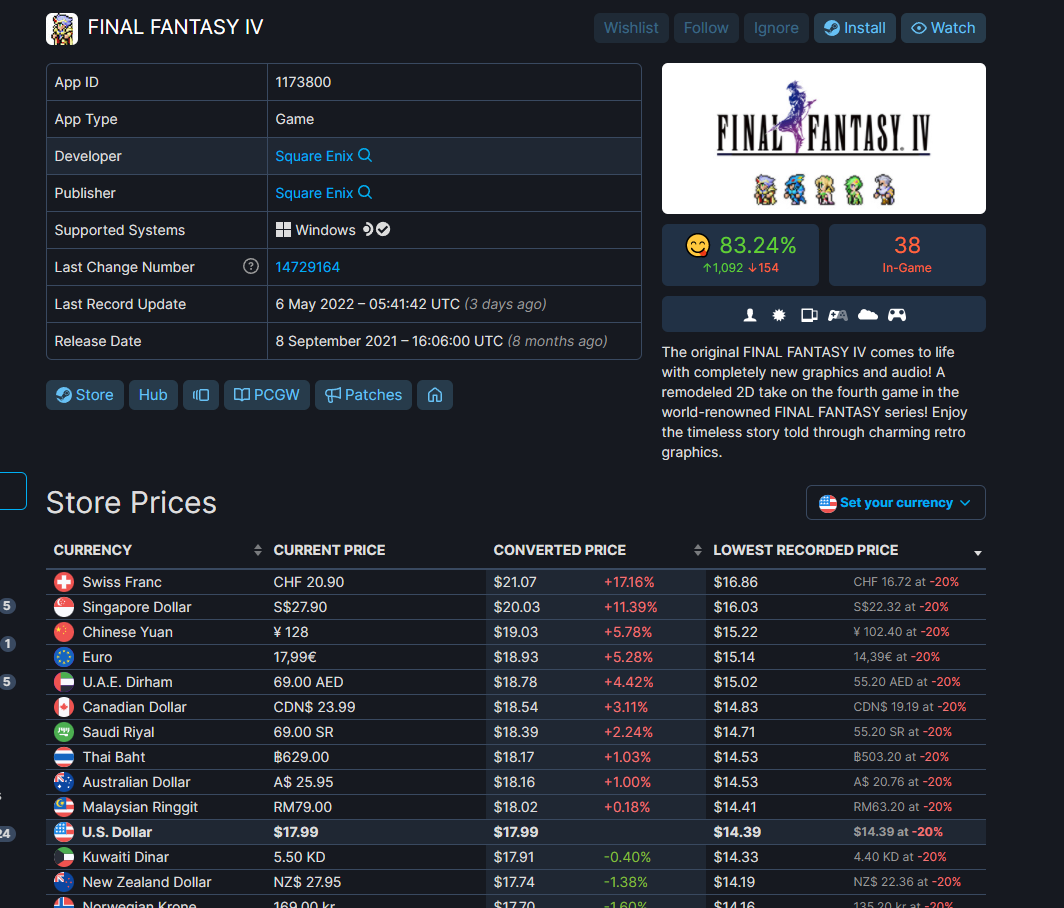Click the U.S. Dollar flag icon
The height and width of the screenshot is (908, 1064).
[64, 832]
